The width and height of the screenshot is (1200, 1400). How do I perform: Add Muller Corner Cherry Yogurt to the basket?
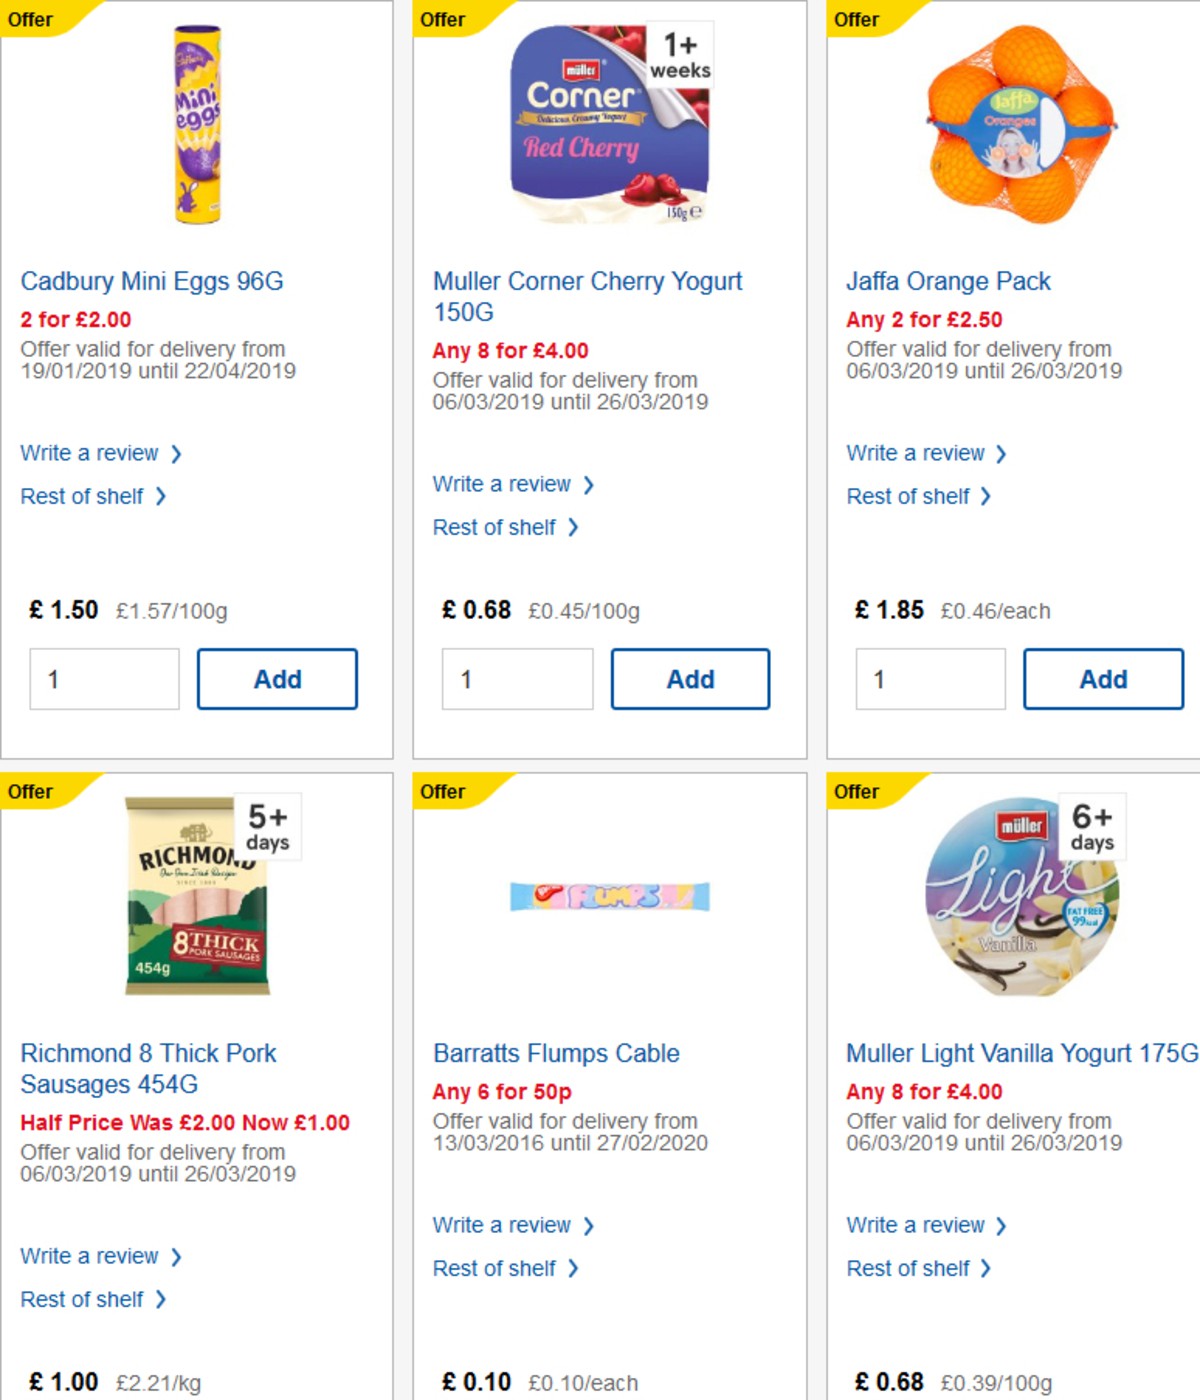click(690, 678)
